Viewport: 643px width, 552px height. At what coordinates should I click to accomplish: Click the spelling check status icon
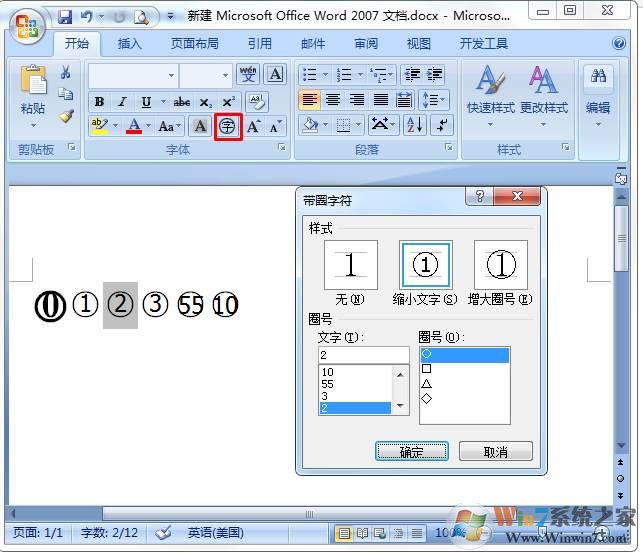(x=164, y=533)
